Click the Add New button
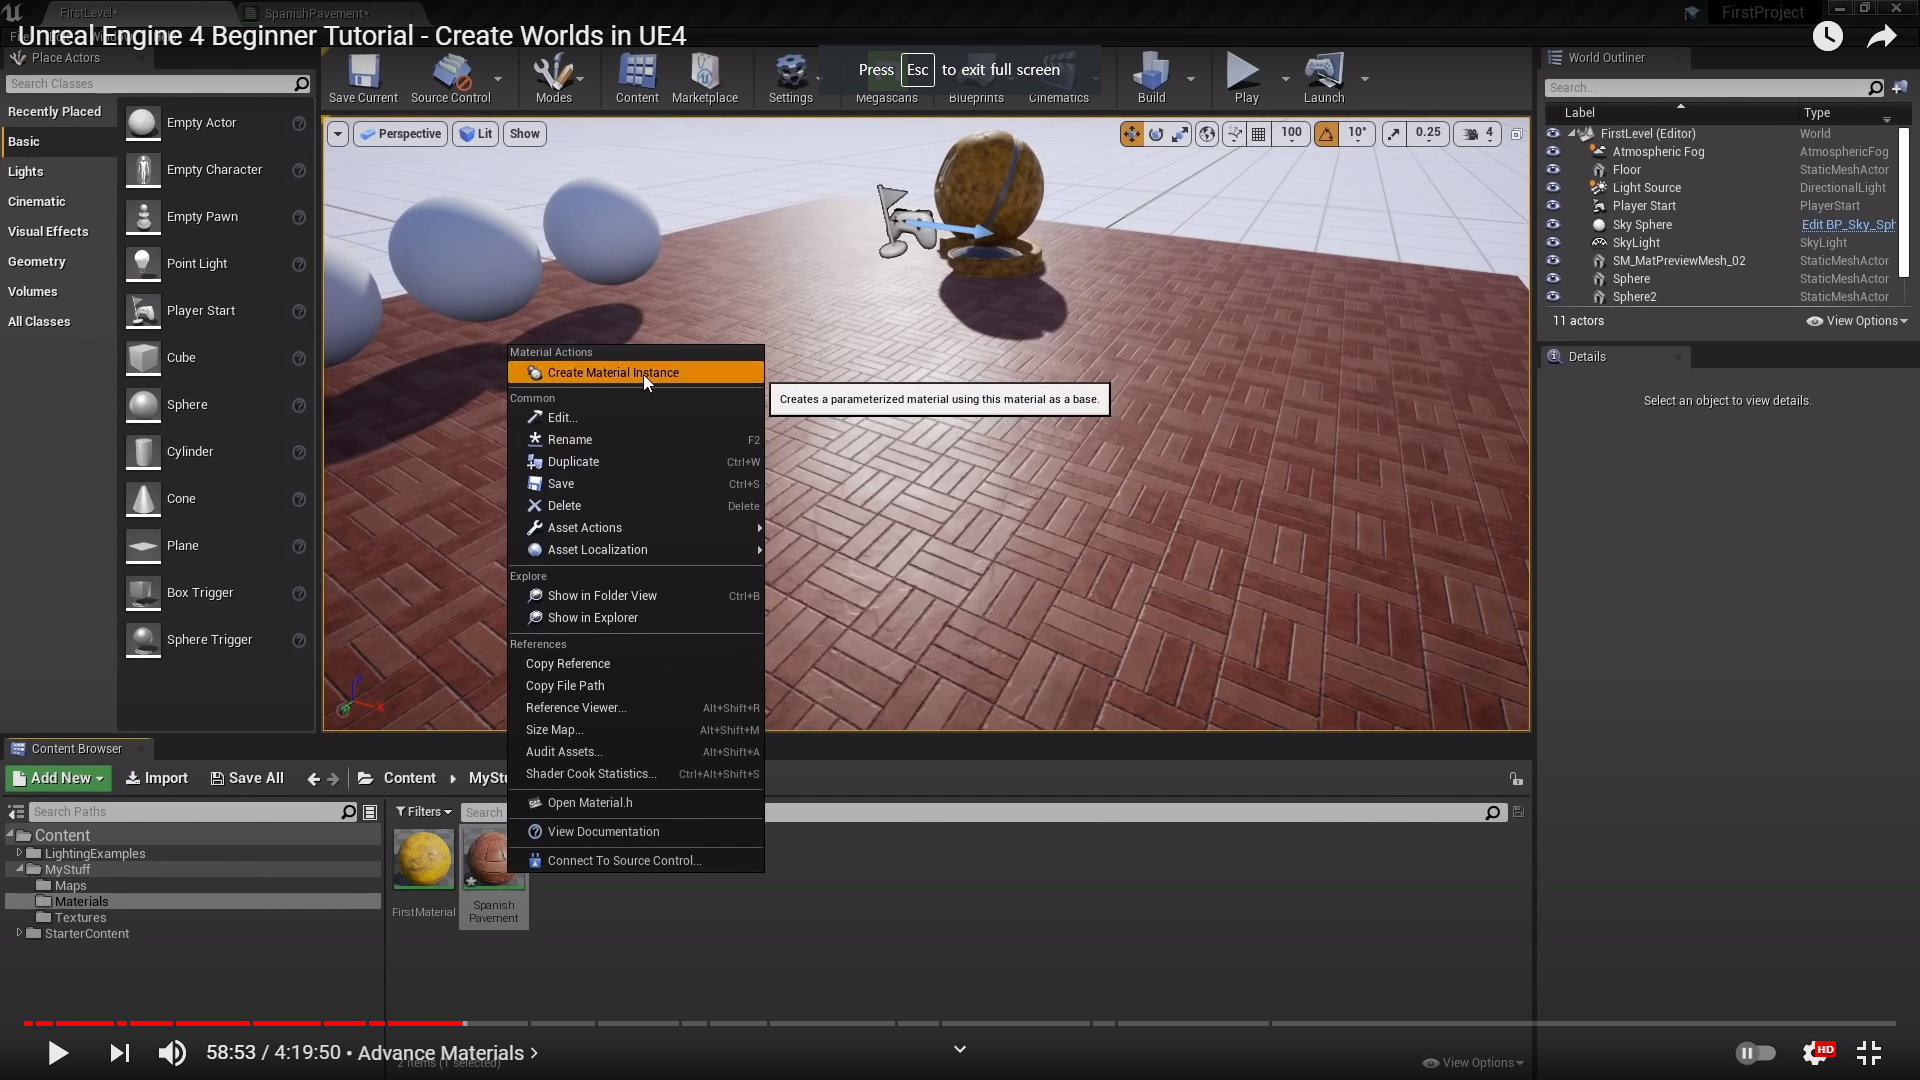1920x1080 pixels. 59,778
